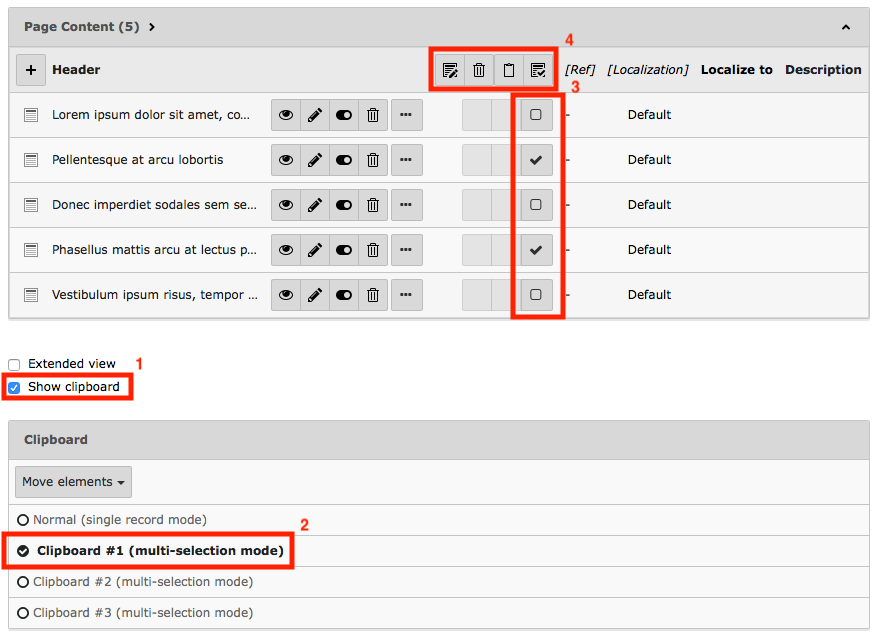This screenshot has width=878, height=638.
Task: View the Donec imperdiet record with eye icon
Action: (286, 205)
